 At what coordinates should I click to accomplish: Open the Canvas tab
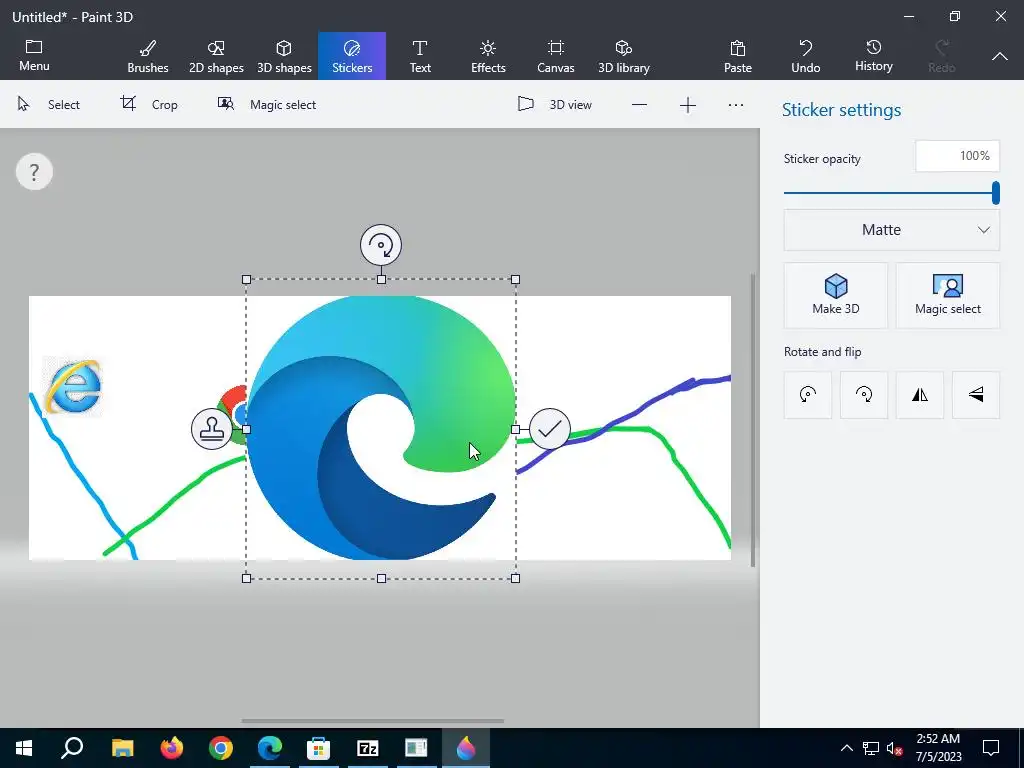556,56
